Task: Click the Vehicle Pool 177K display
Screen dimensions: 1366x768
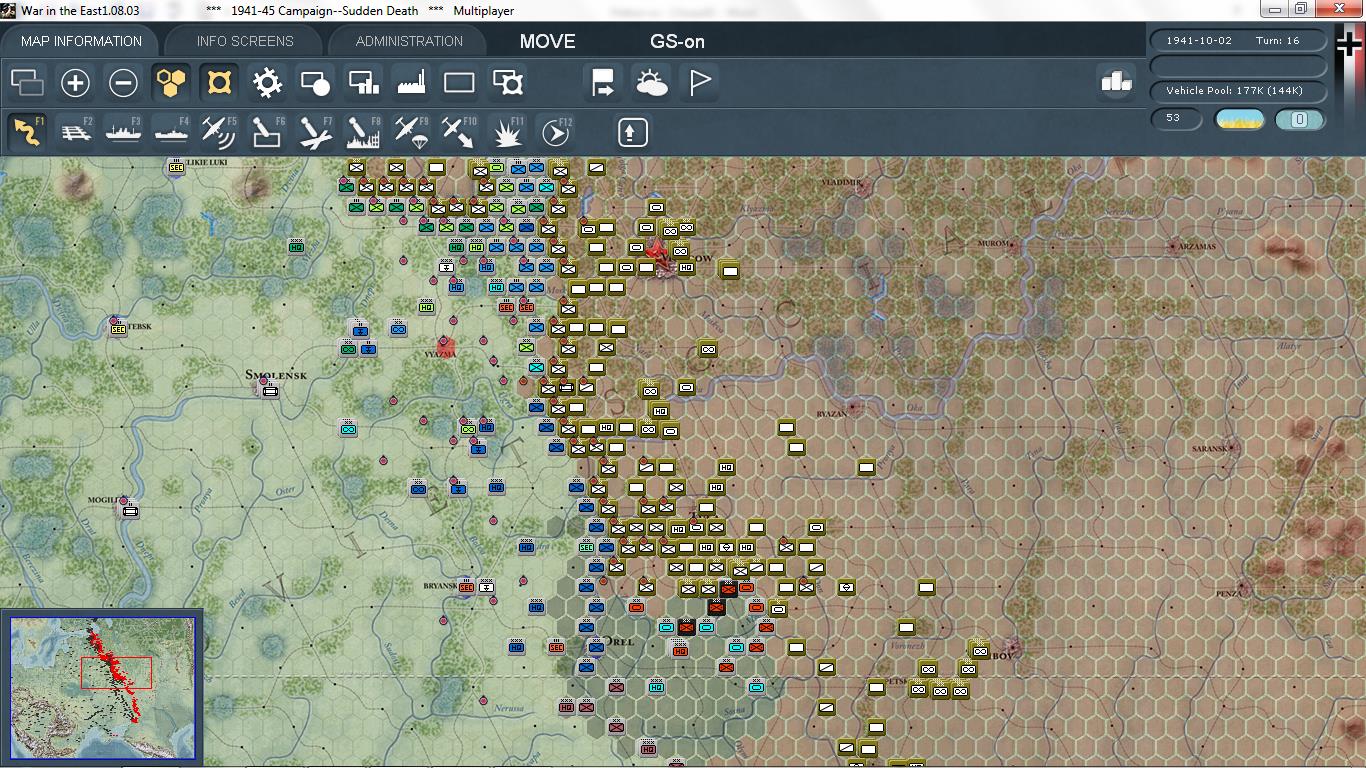Action: 1239,91
